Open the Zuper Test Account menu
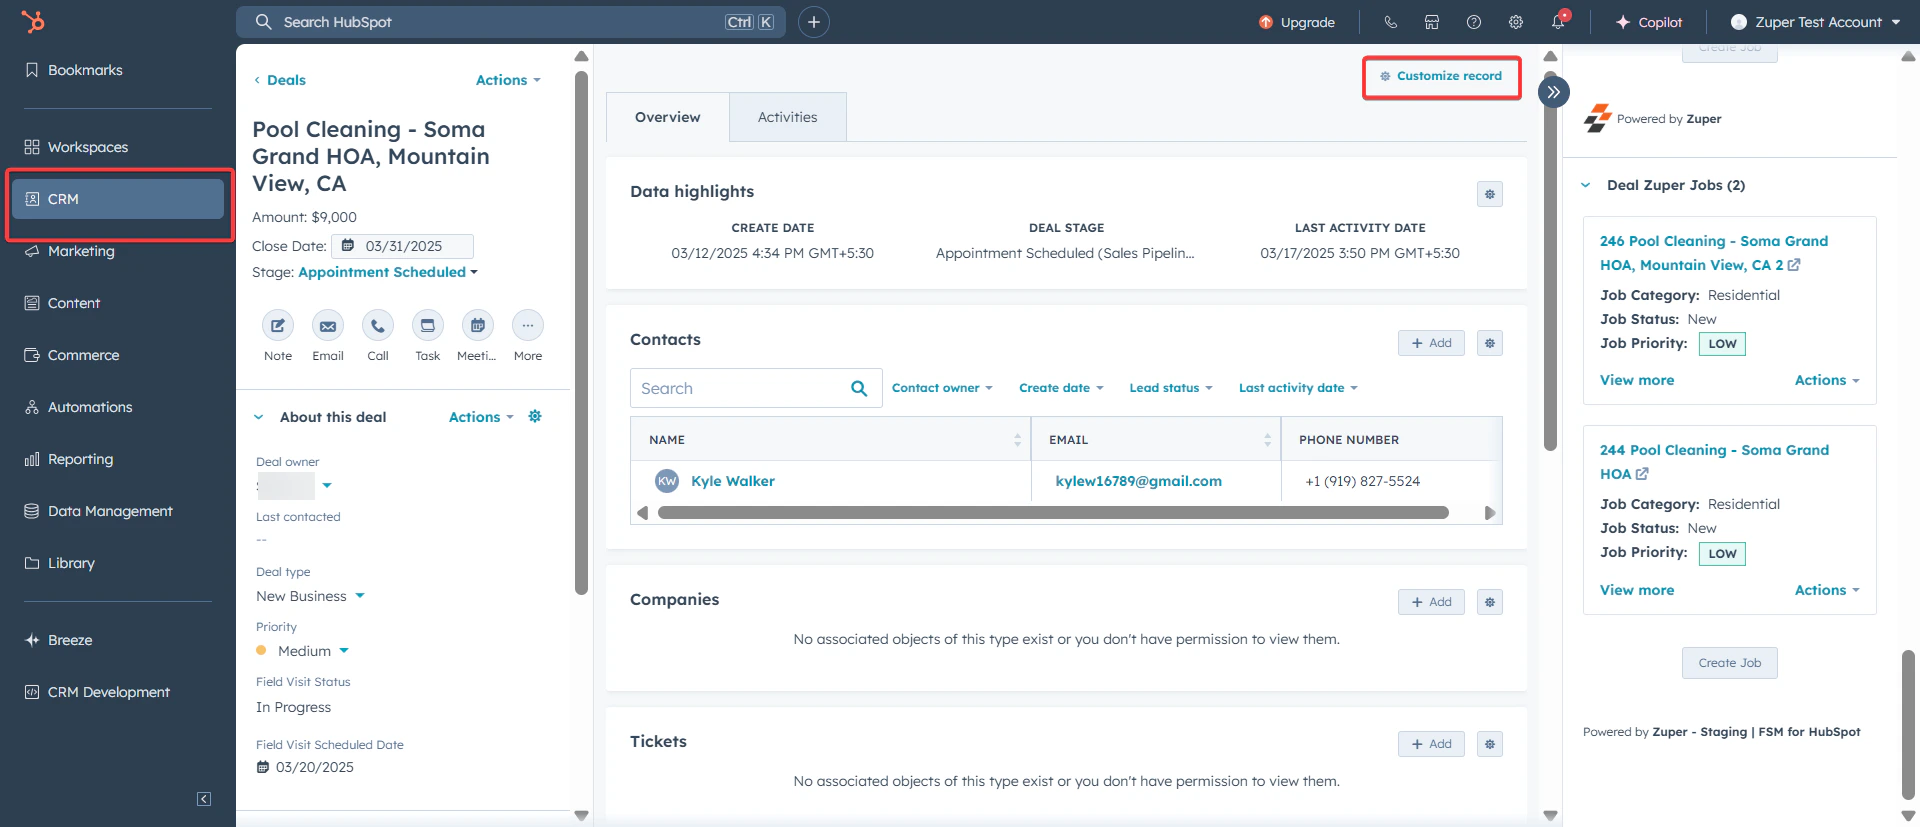The height and width of the screenshot is (827, 1920). point(1815,22)
